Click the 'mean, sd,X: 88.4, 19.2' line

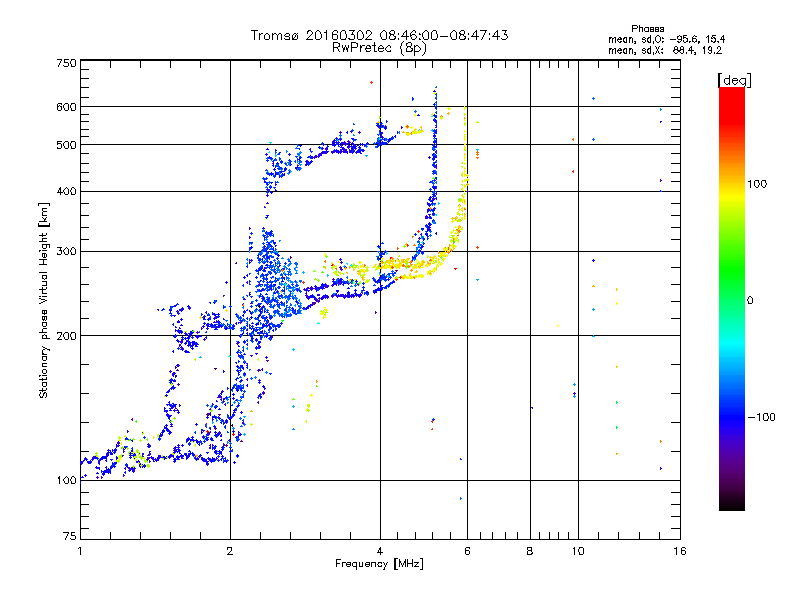(665, 51)
